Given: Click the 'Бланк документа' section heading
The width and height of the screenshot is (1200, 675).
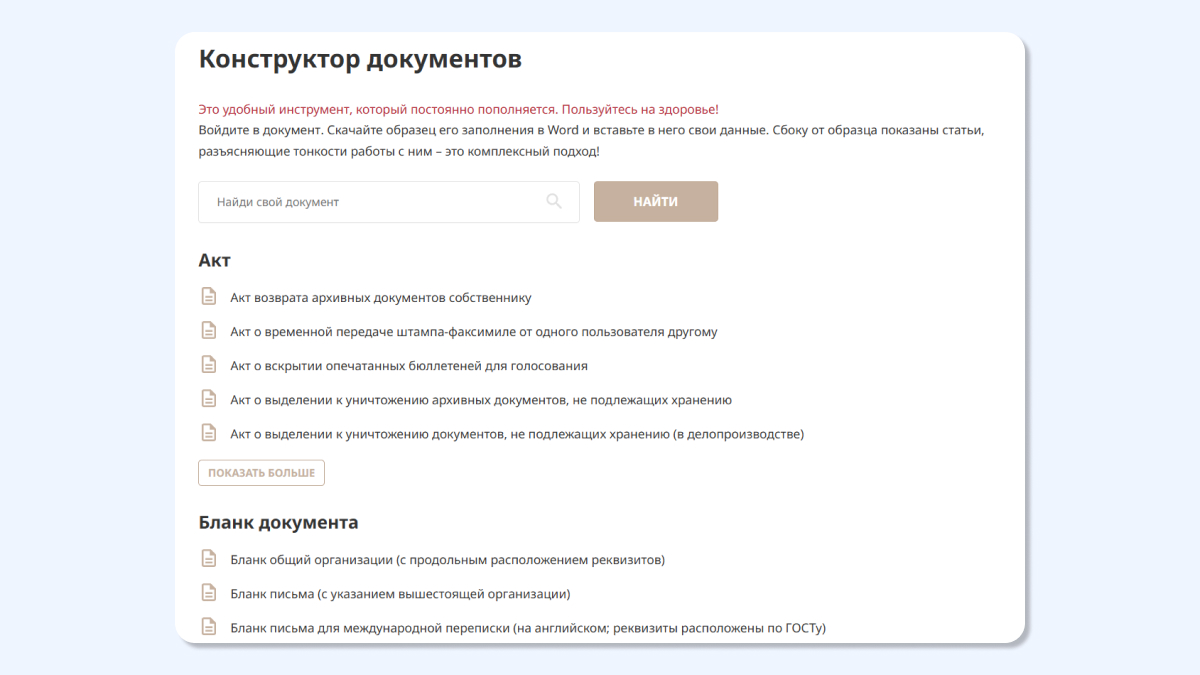Looking at the screenshot, I should click(279, 522).
